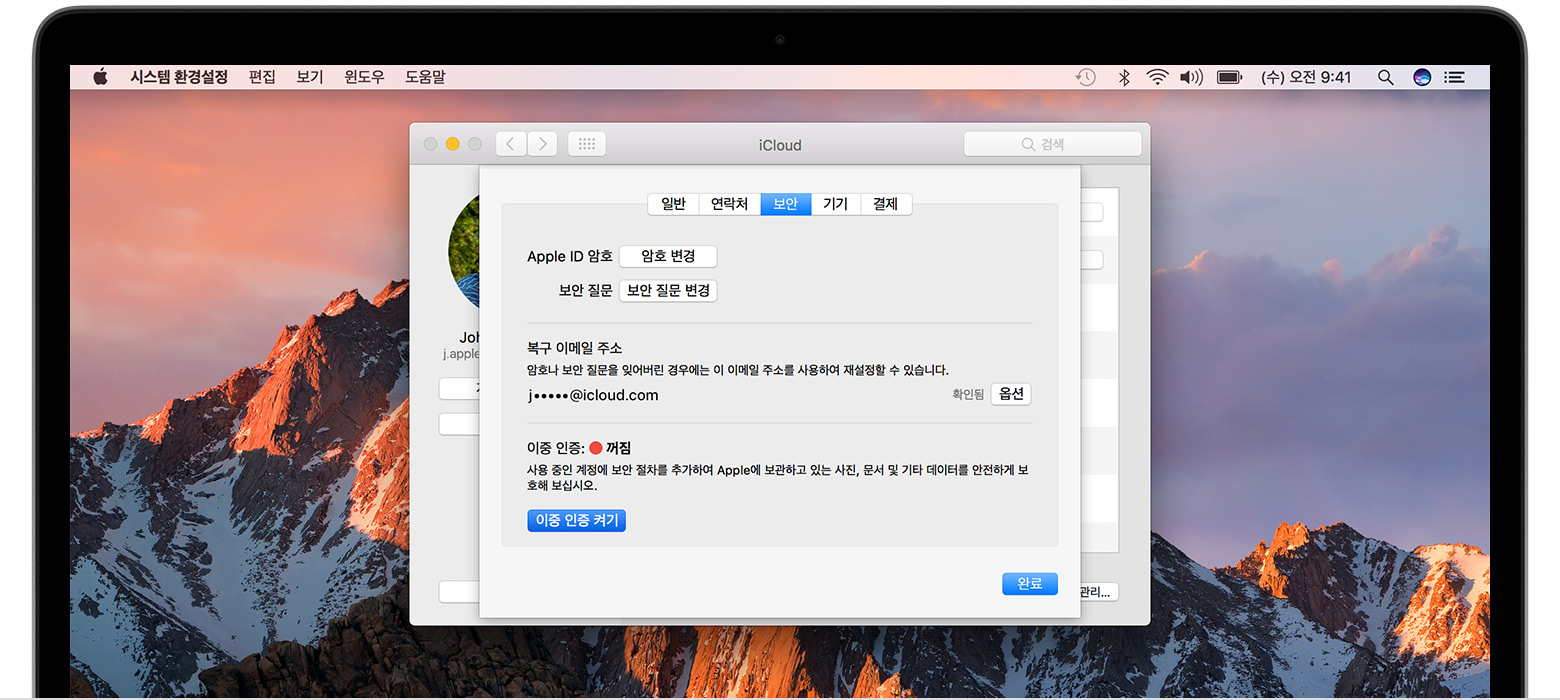Open the Apple menu icon
The width and height of the screenshot is (1560, 700).
click(x=100, y=77)
